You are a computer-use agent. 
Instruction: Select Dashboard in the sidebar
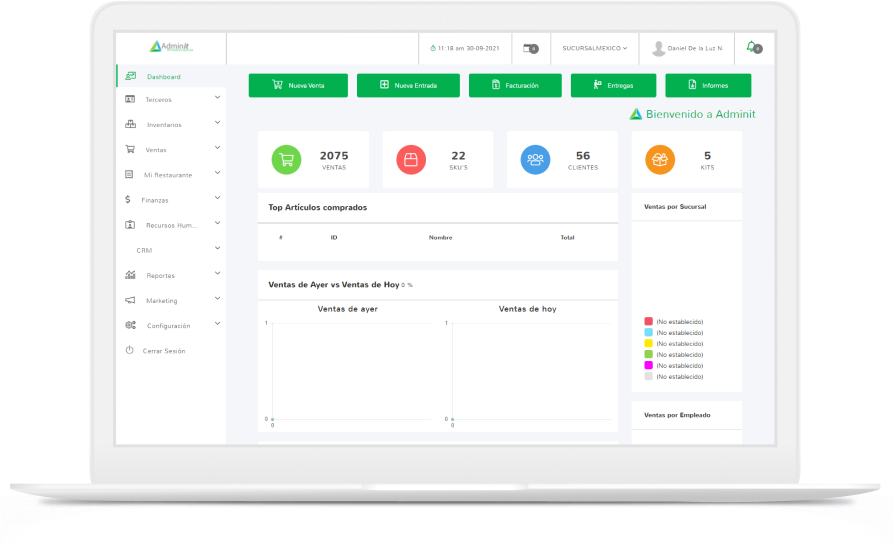(163, 77)
